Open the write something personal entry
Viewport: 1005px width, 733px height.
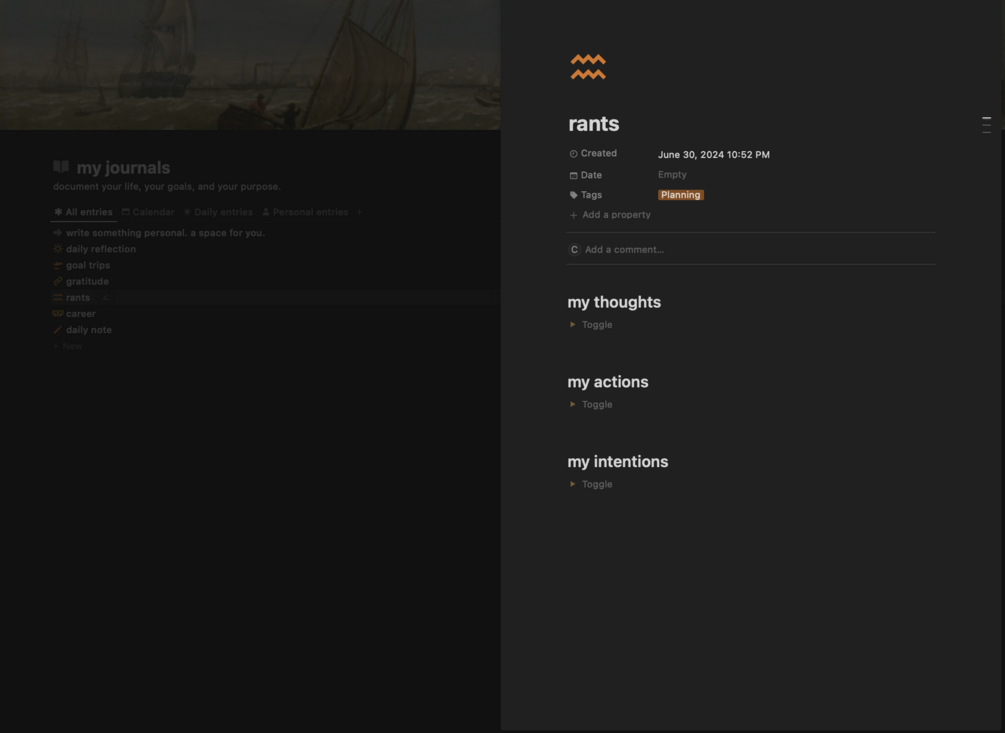(x=165, y=233)
